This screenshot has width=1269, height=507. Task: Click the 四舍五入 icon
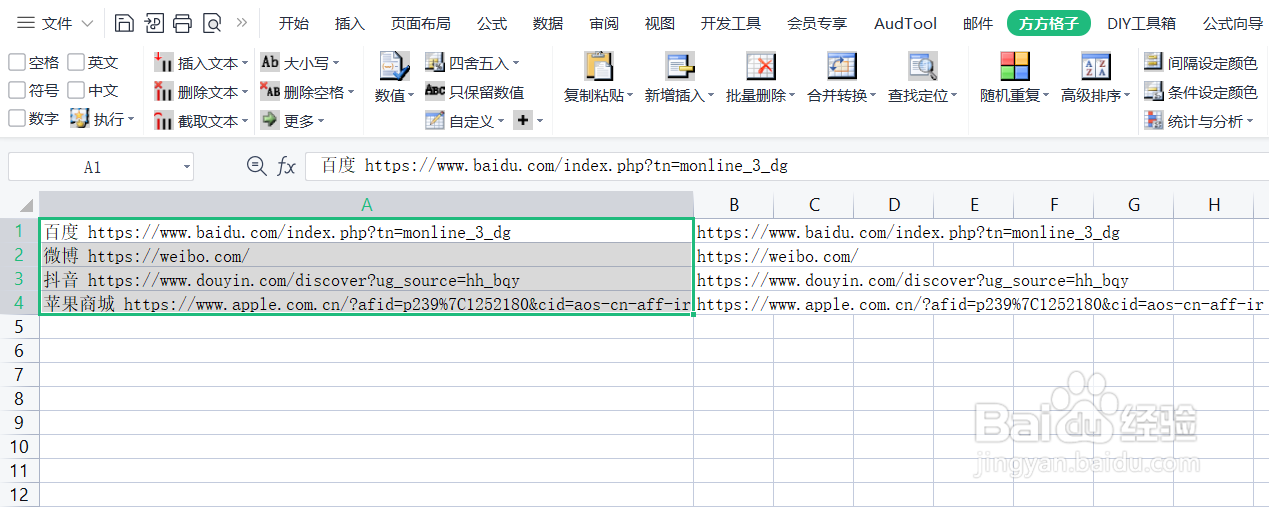434,63
